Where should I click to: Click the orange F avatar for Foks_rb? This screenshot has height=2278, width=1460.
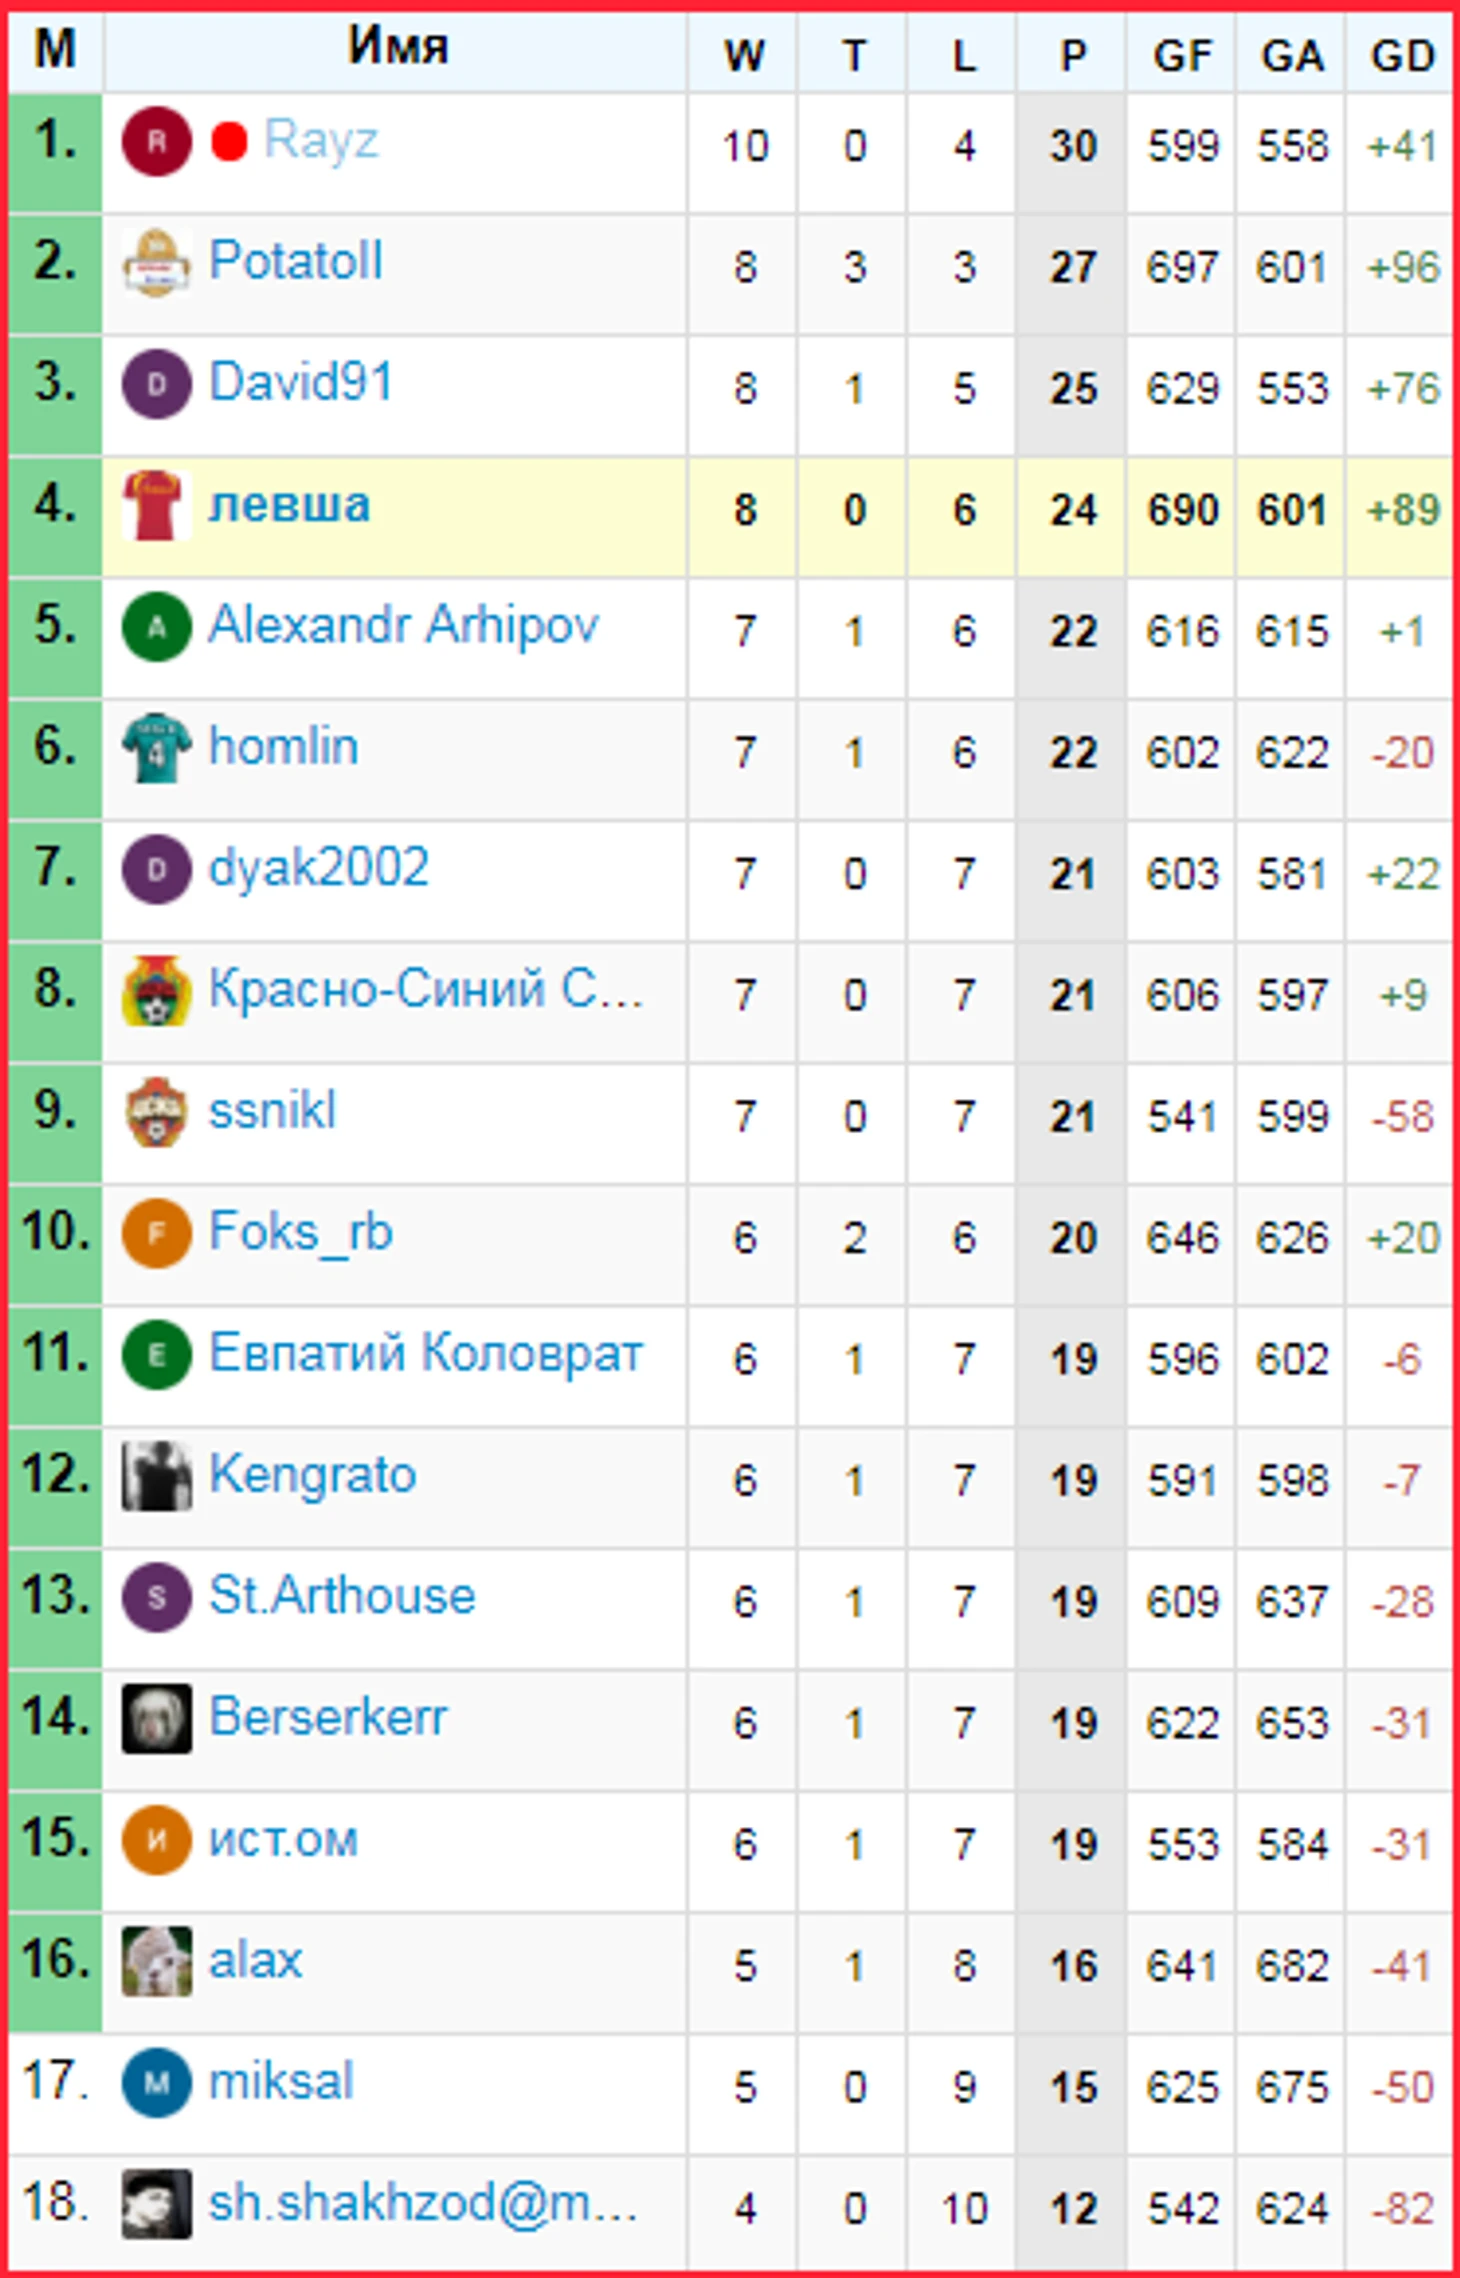156,1233
